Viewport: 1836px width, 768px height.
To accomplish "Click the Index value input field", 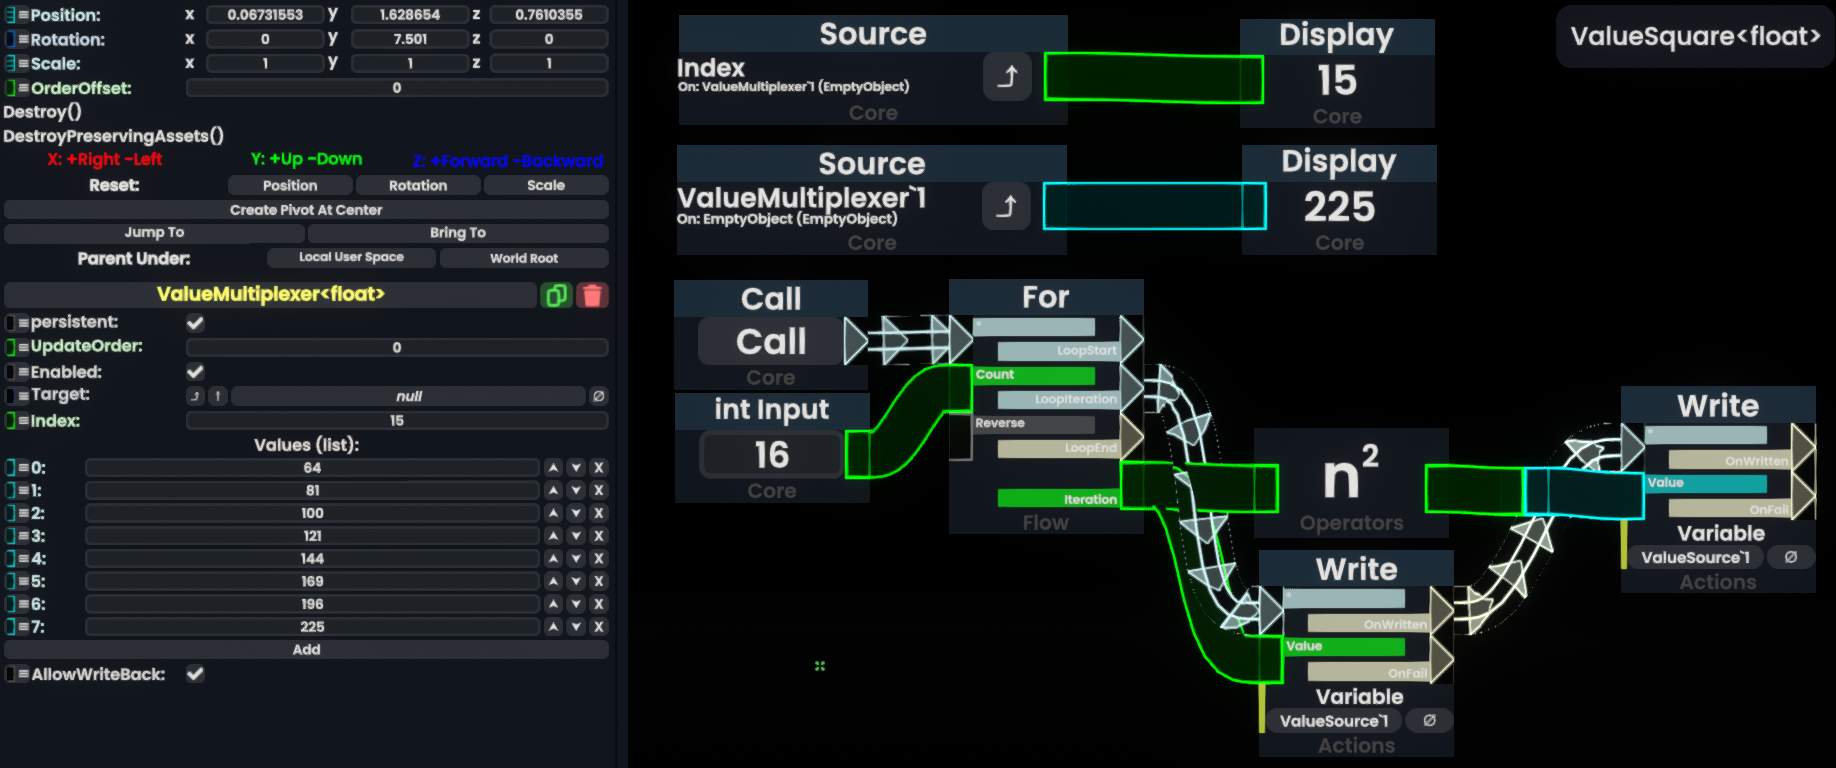I will click(x=396, y=421).
